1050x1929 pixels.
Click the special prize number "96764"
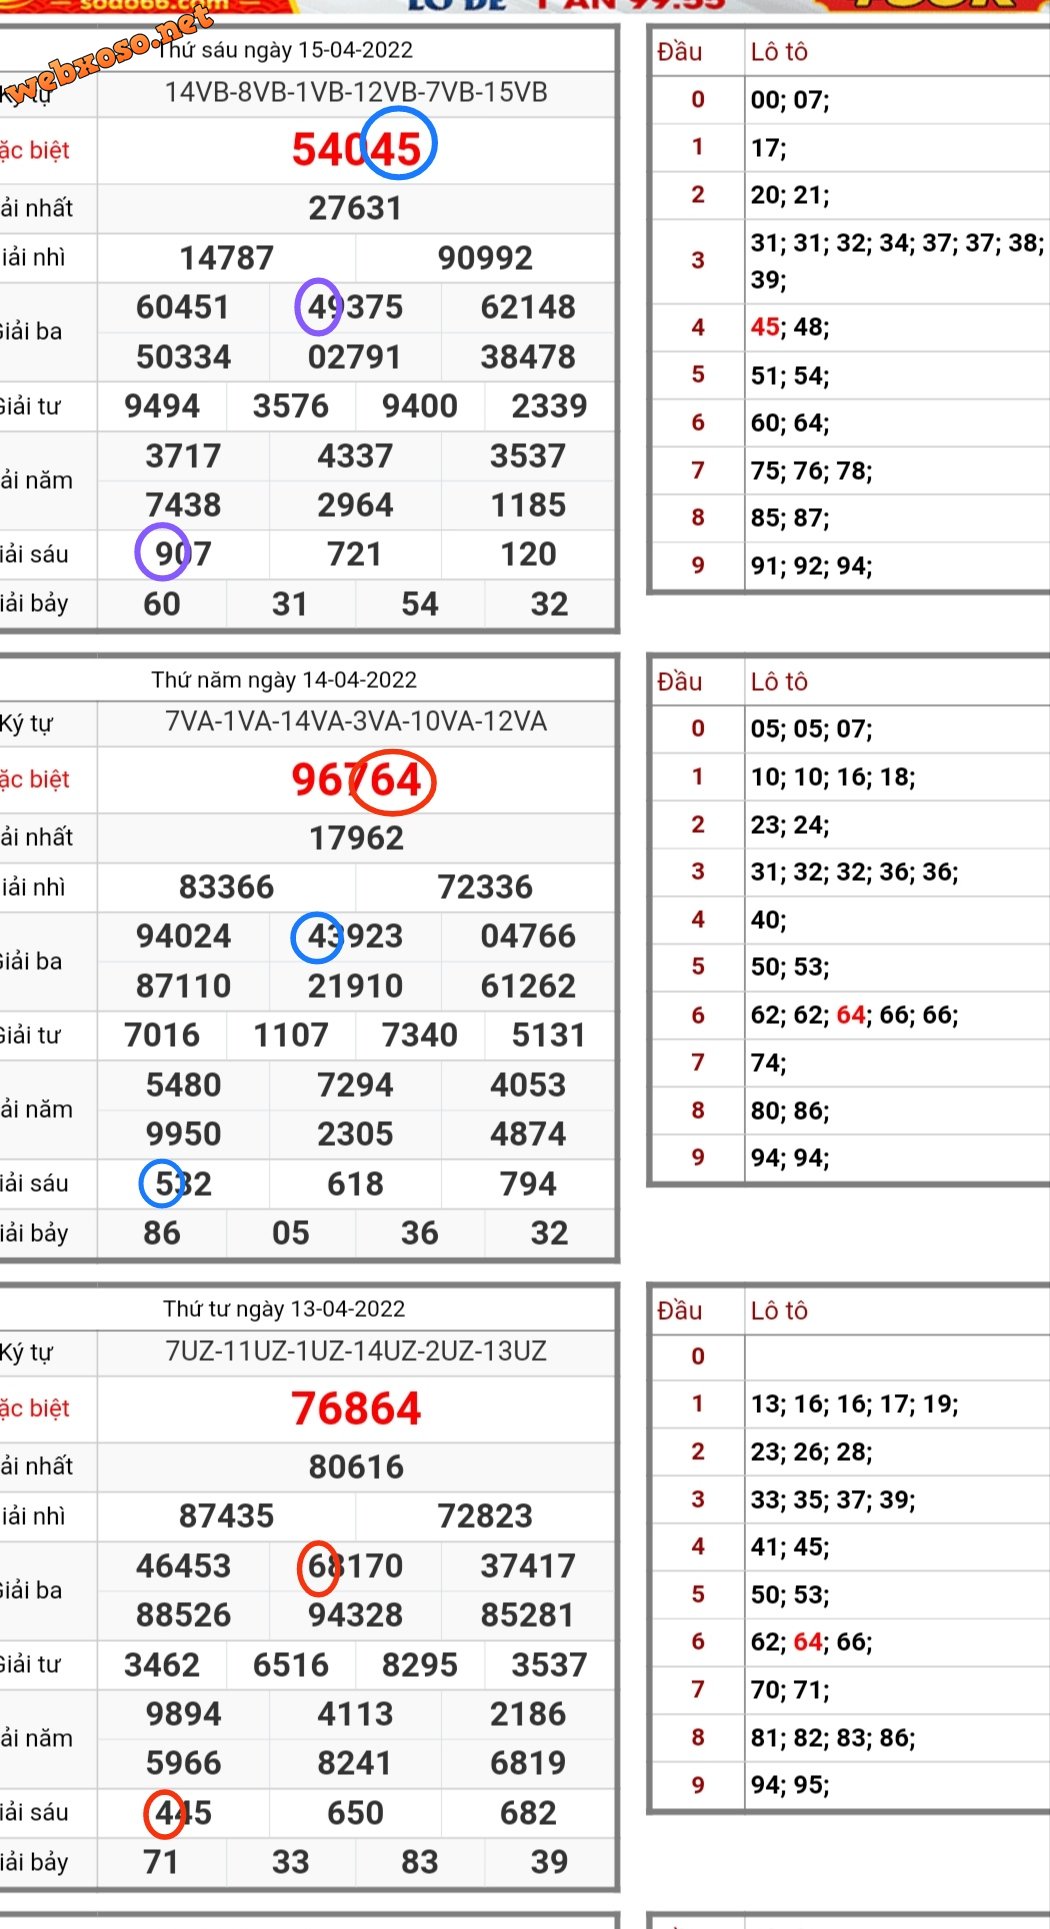[357, 780]
